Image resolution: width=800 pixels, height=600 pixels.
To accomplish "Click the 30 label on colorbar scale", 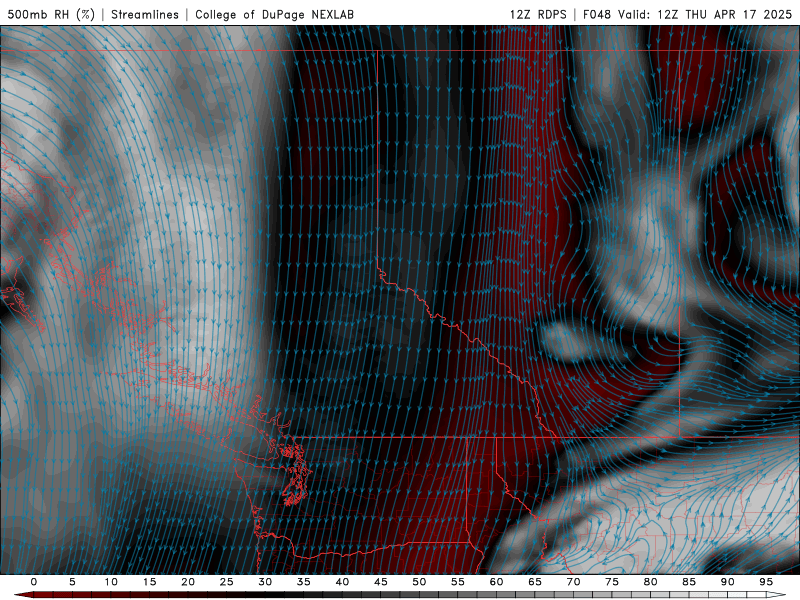I will 265,582.
